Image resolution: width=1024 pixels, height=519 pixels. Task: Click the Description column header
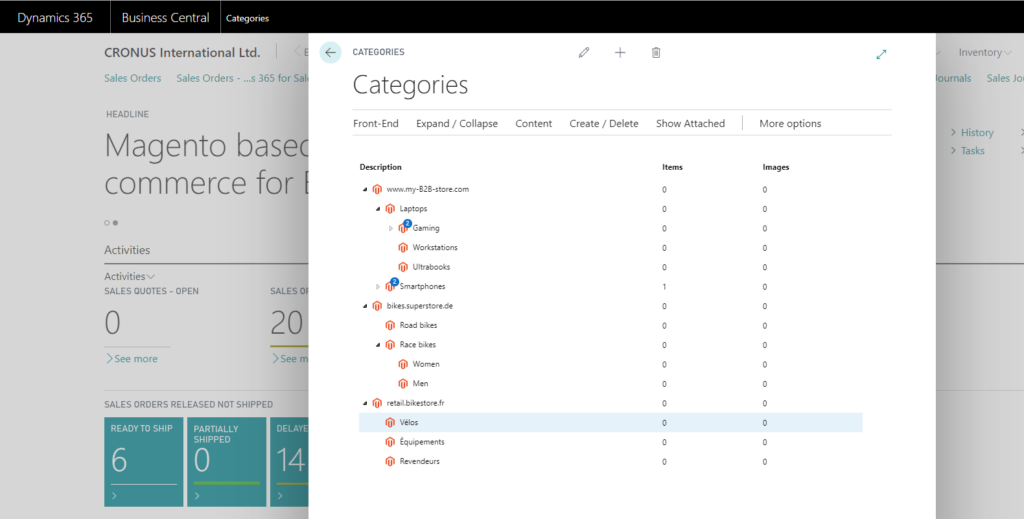381,167
